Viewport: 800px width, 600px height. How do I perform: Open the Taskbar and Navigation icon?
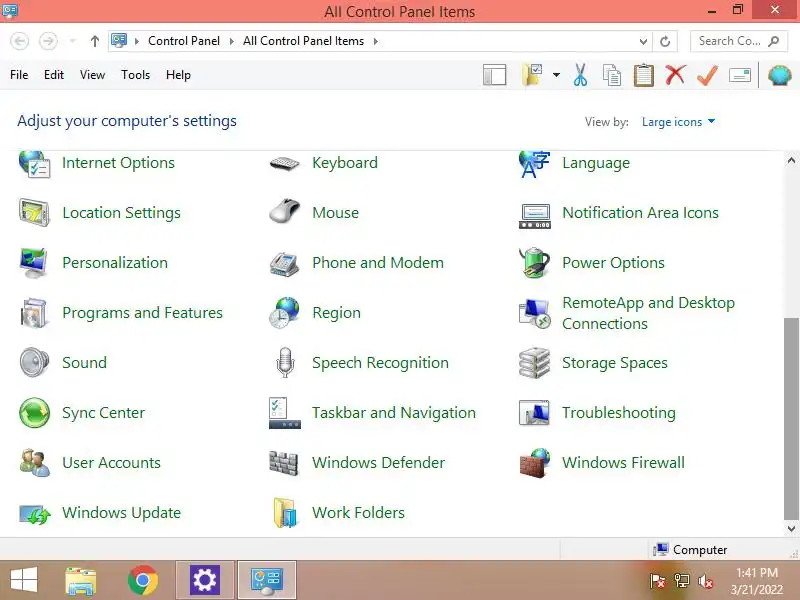(284, 413)
